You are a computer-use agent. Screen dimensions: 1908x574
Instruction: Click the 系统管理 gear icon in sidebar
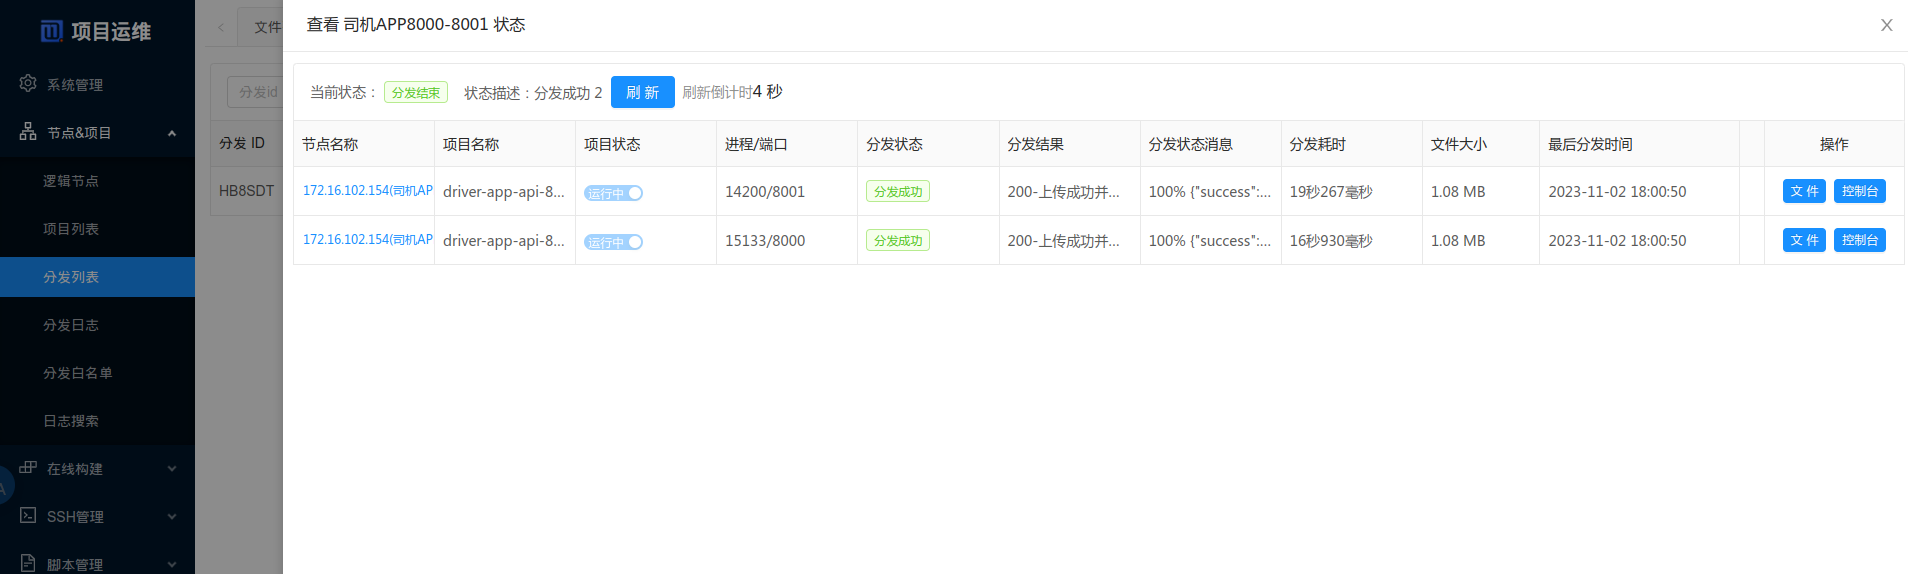point(28,84)
